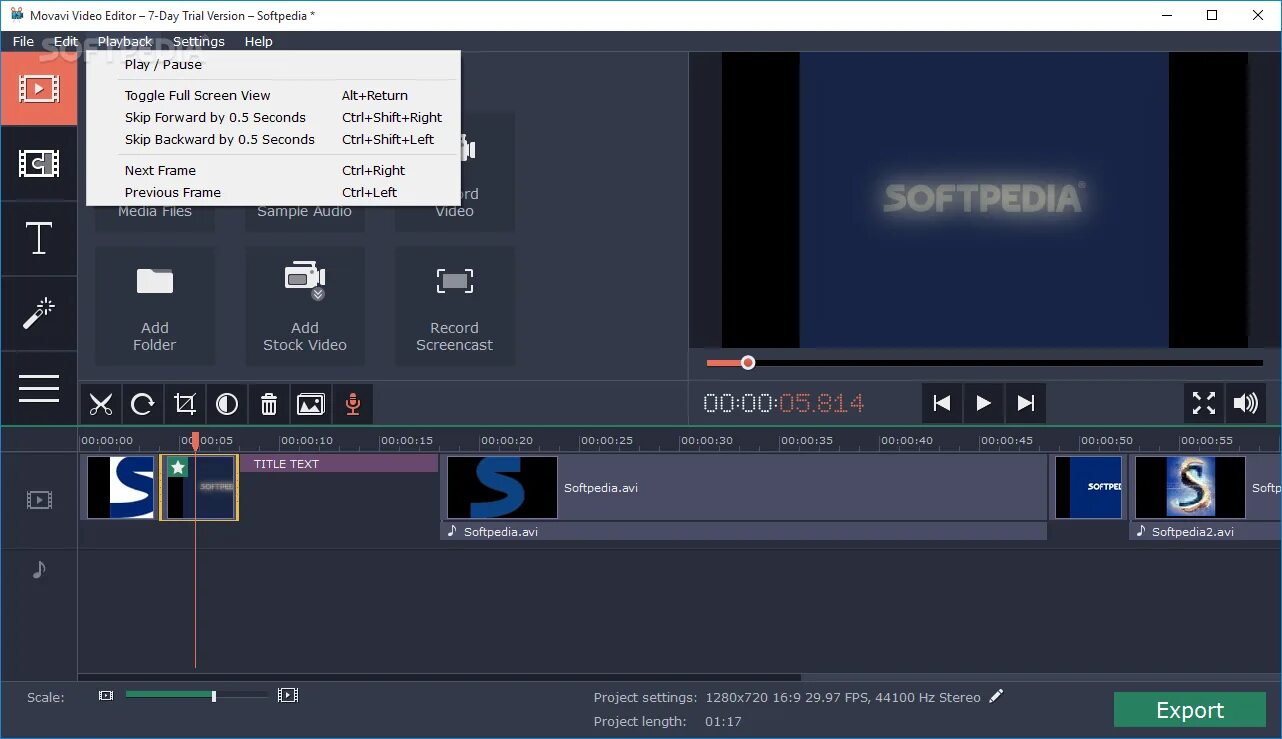Select the Softpedia.avi video clip
The image size is (1282, 739).
[745, 487]
